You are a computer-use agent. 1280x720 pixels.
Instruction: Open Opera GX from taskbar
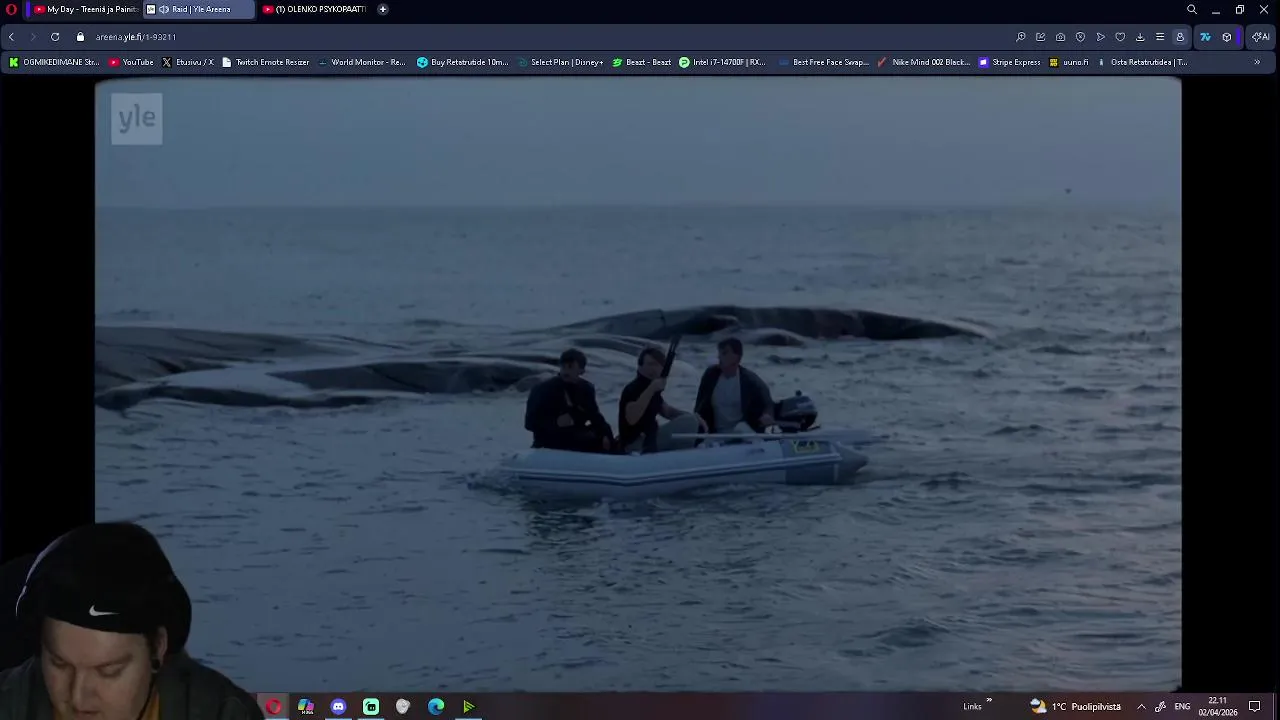point(273,707)
